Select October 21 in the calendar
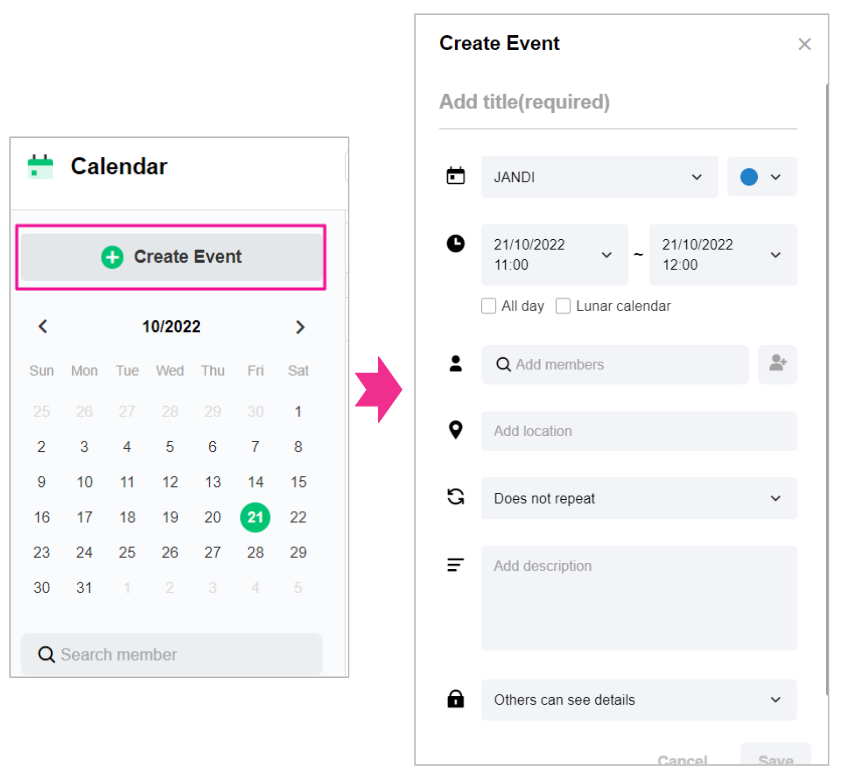Screen dimensions: 843x775 [x=255, y=517]
